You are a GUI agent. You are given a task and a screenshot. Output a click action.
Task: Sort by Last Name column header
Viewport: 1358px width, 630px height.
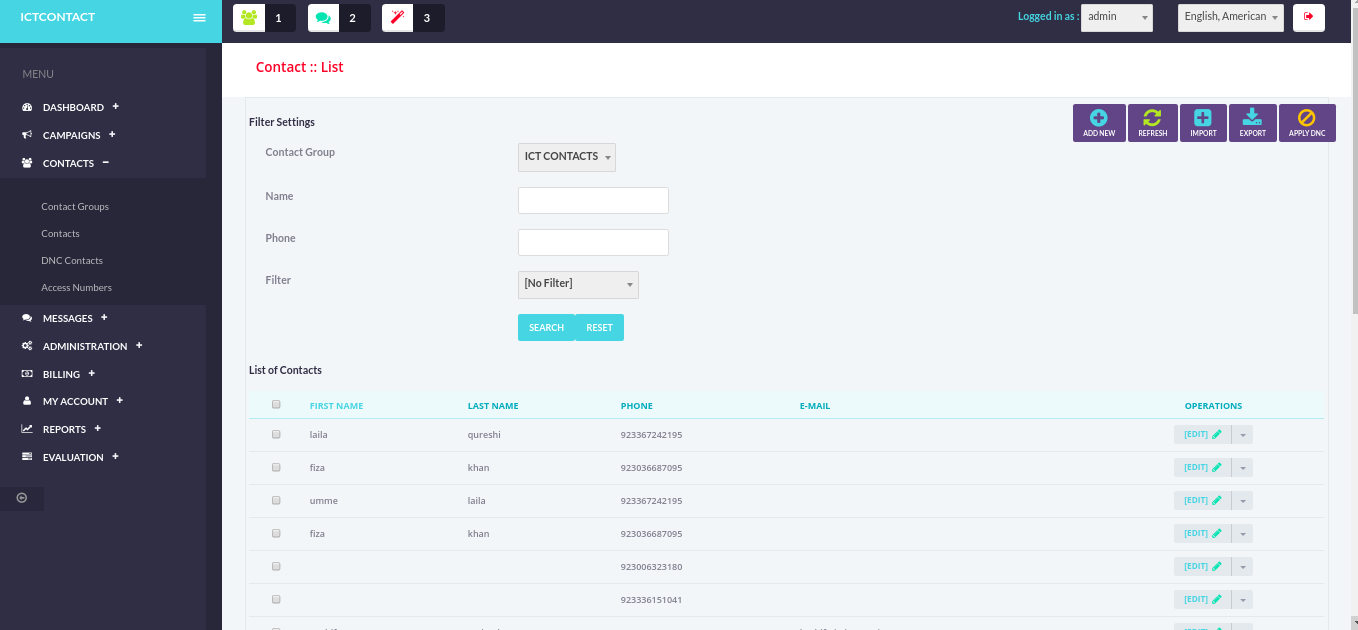pyautogui.click(x=493, y=406)
